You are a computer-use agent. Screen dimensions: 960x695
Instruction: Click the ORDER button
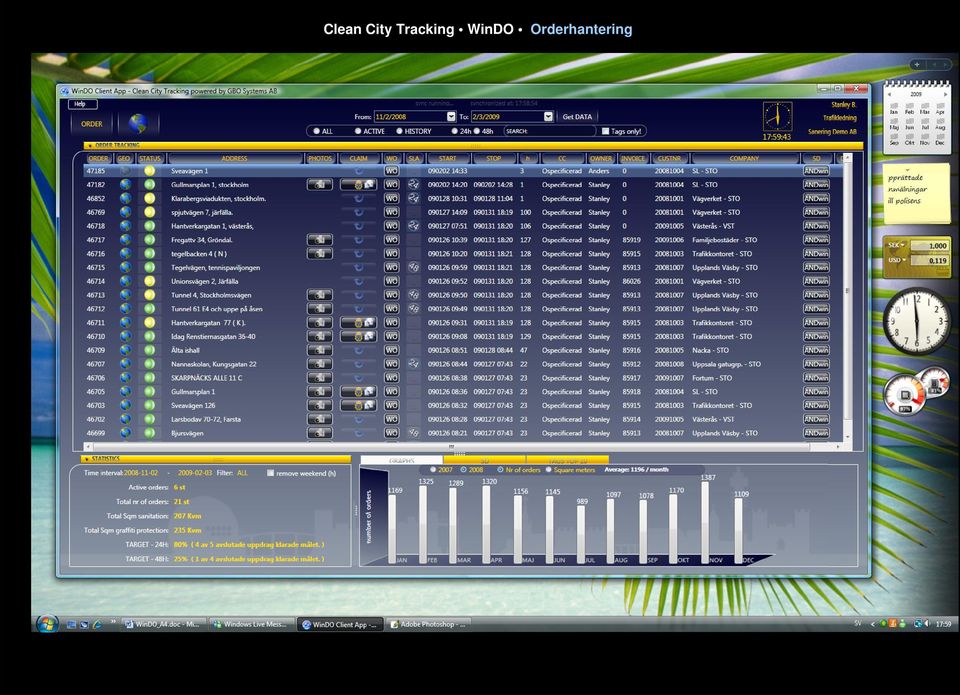tap(92, 124)
